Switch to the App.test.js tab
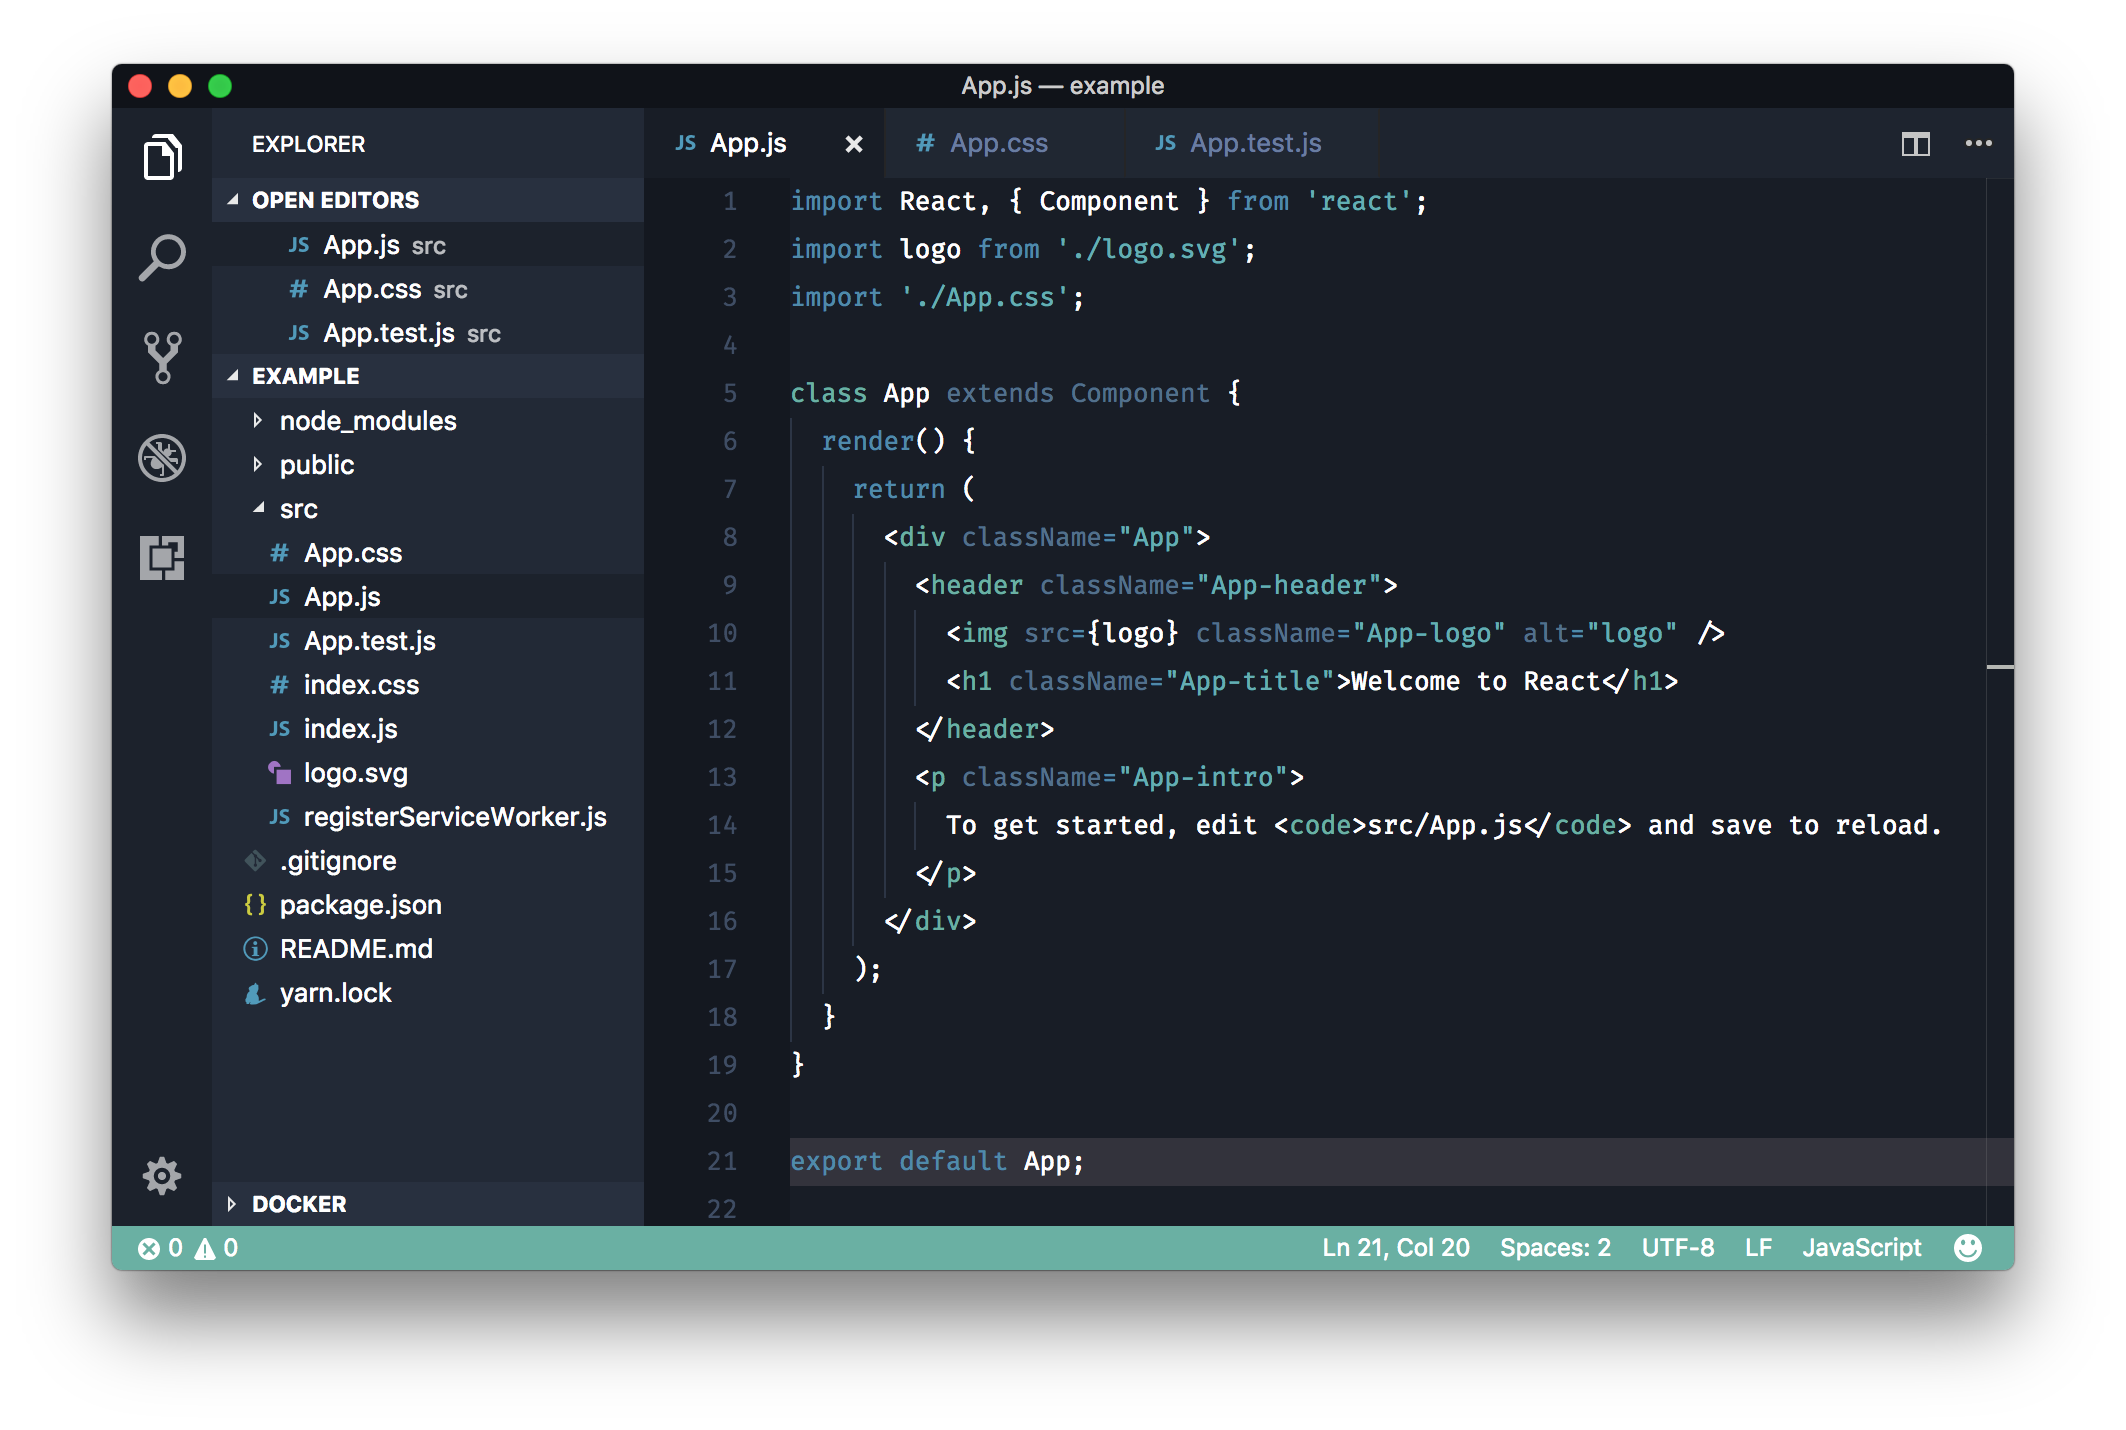The height and width of the screenshot is (1430, 2126). click(1254, 144)
